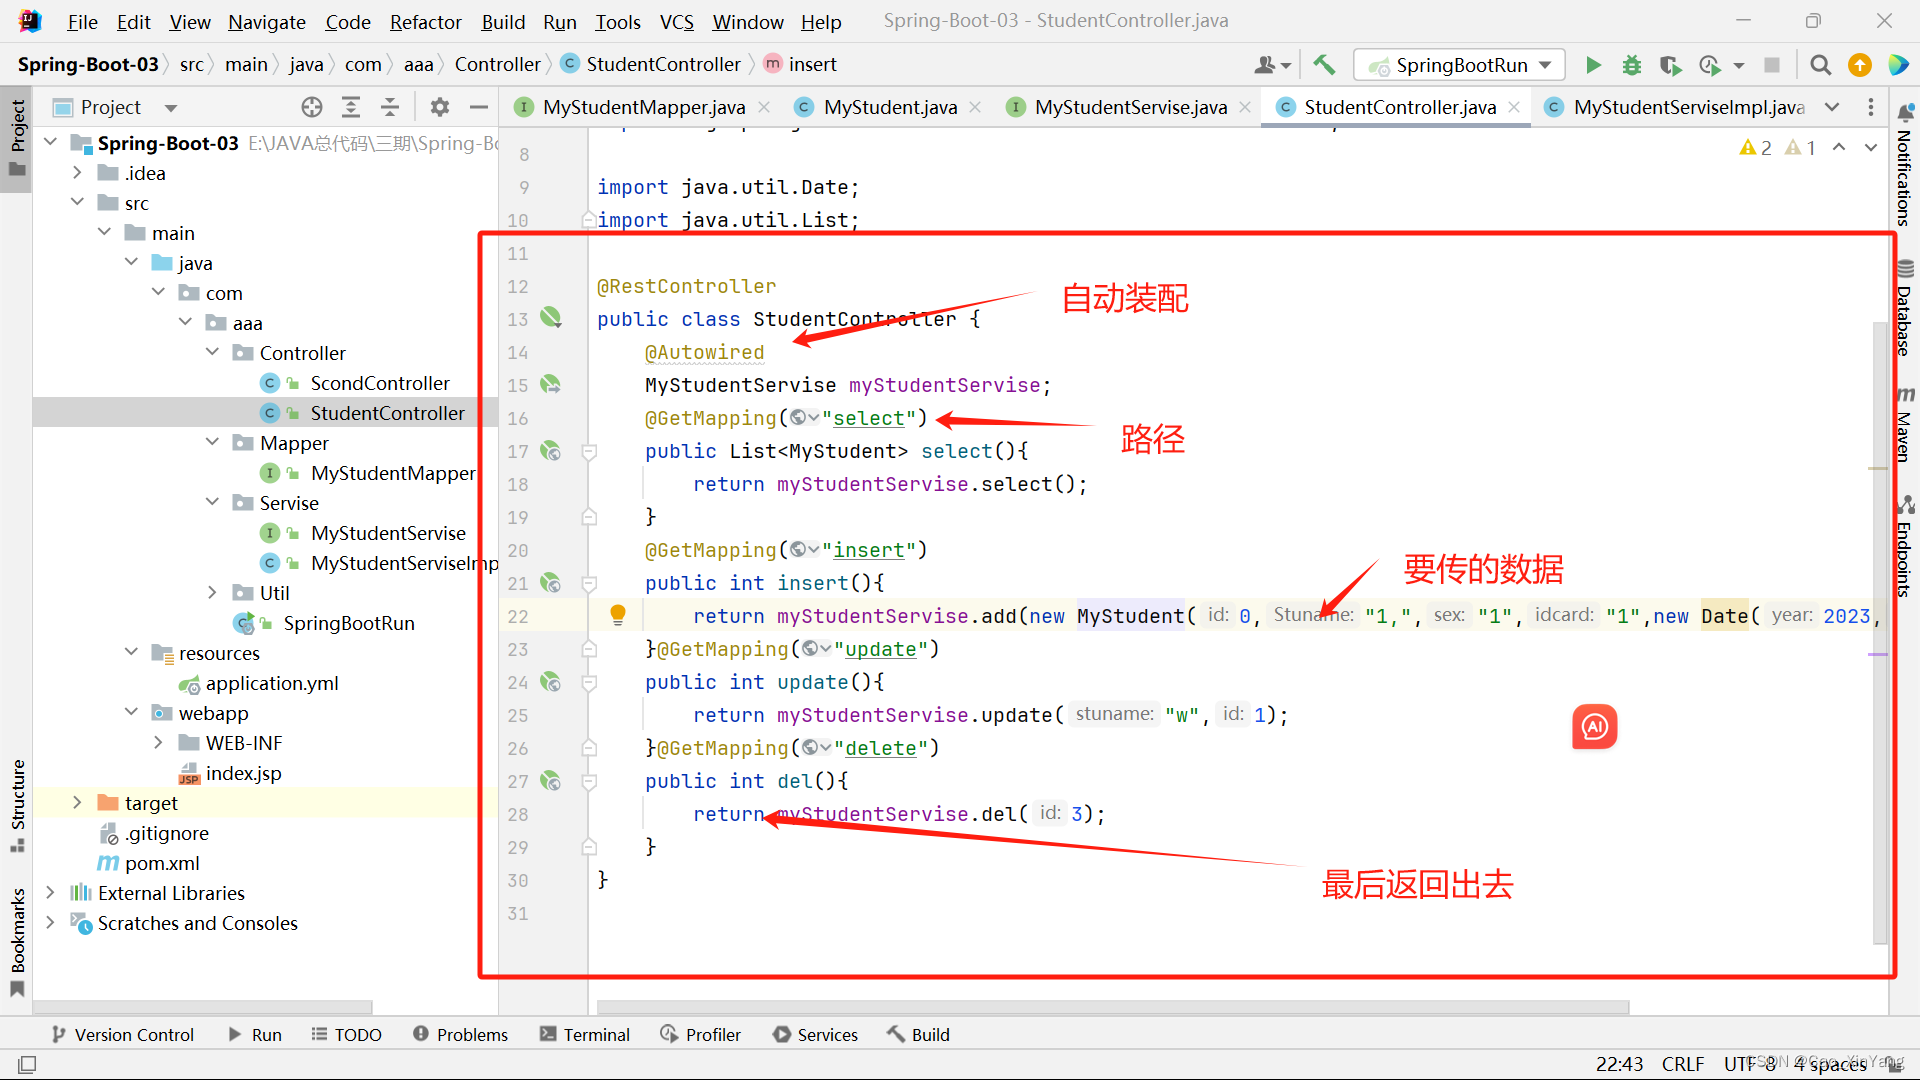
Task: Toggle code folding marker on line 17
Action: pos(589,452)
